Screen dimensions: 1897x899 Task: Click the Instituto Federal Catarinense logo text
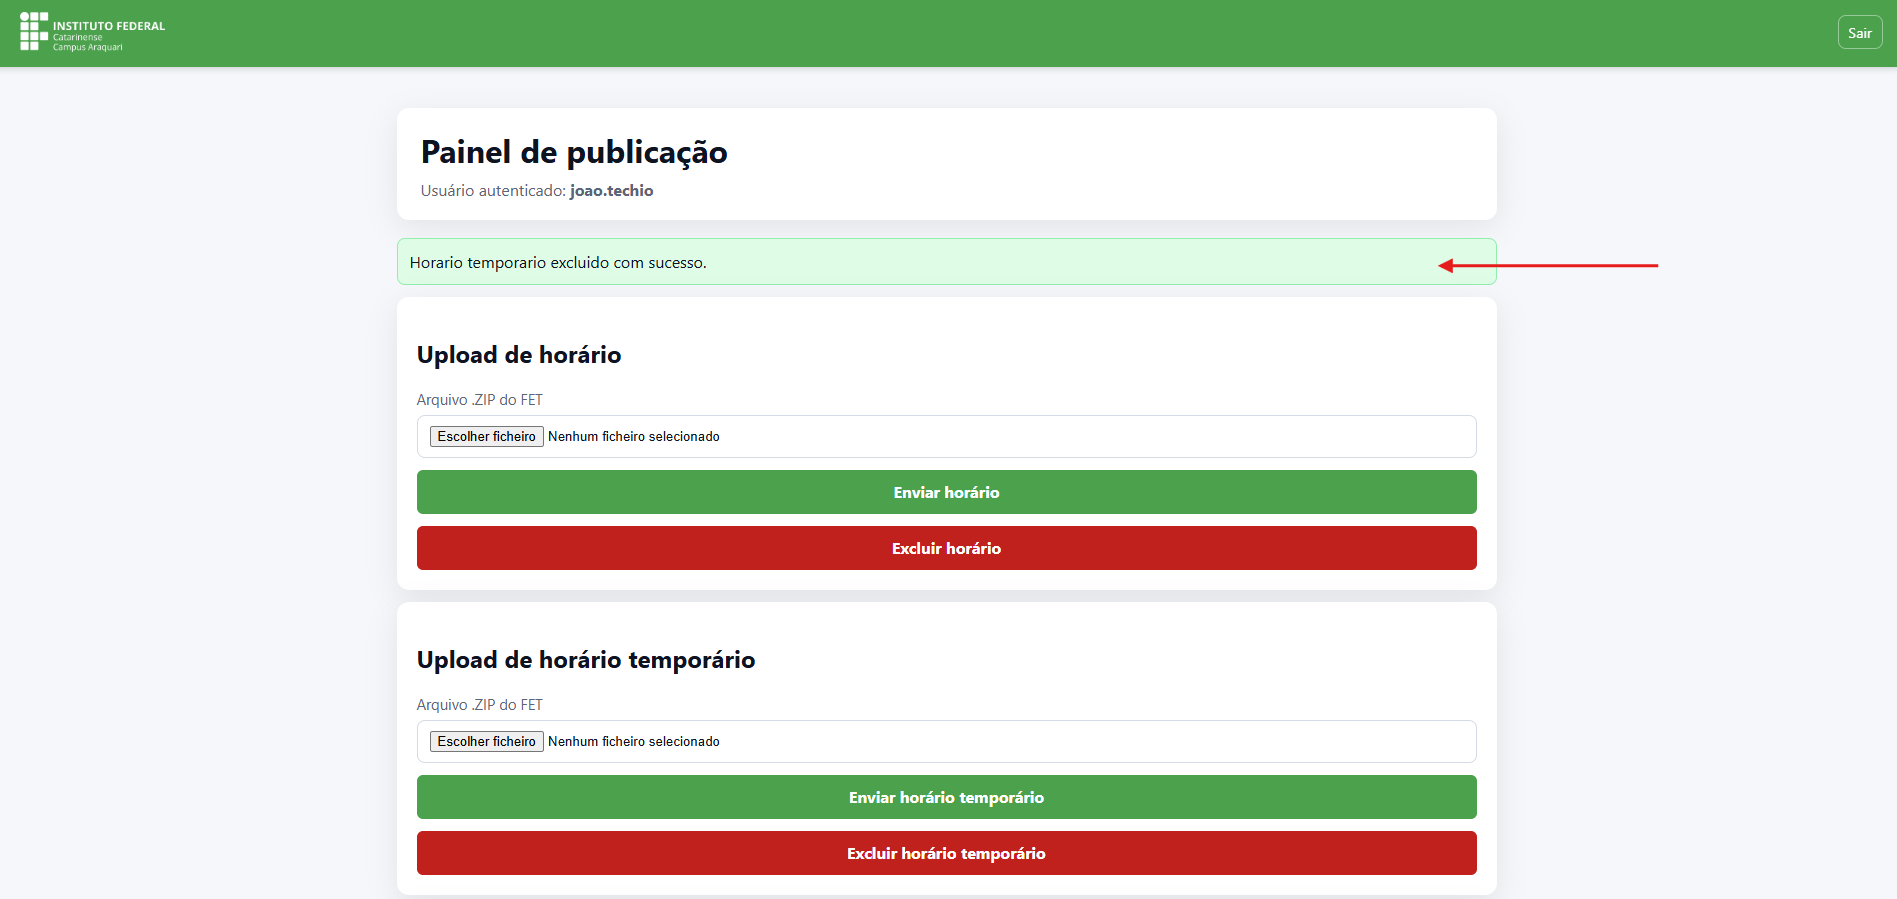click(x=109, y=36)
